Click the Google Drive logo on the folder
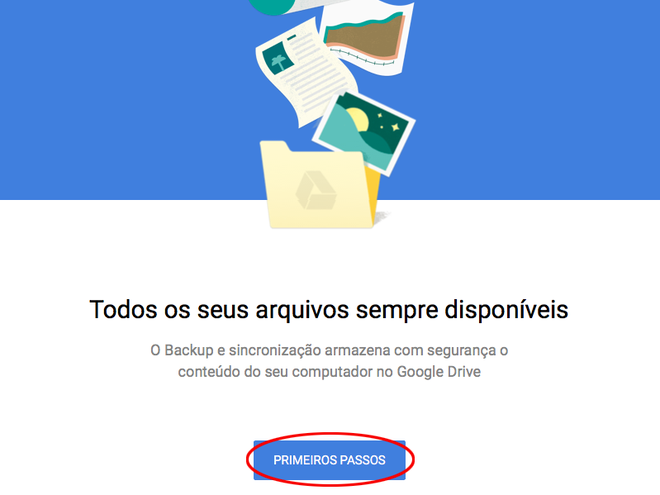660x495 pixels. point(316,190)
